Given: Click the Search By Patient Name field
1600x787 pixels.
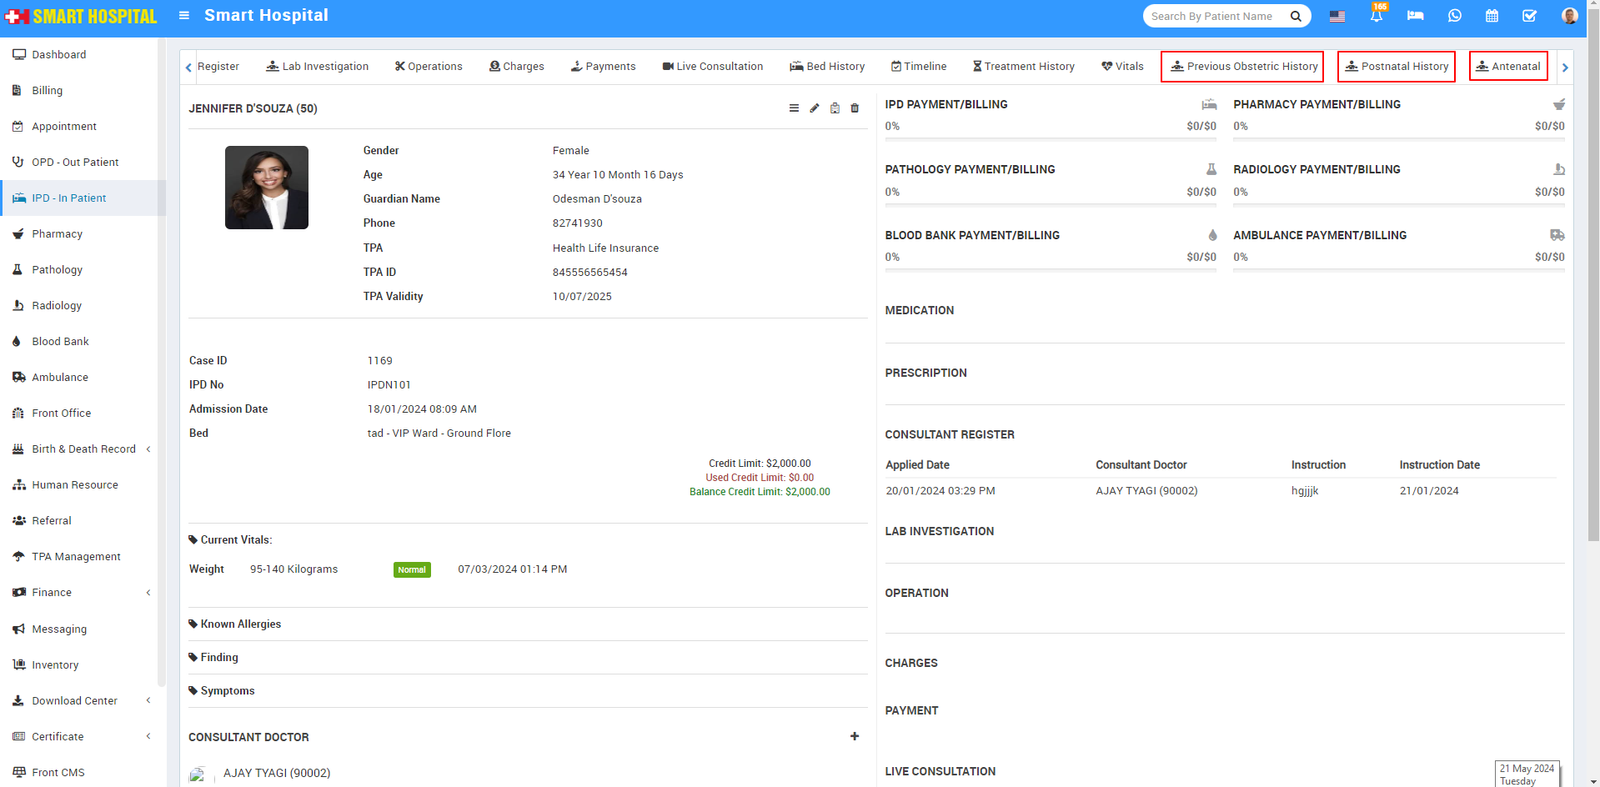Looking at the screenshot, I should [x=1215, y=16].
